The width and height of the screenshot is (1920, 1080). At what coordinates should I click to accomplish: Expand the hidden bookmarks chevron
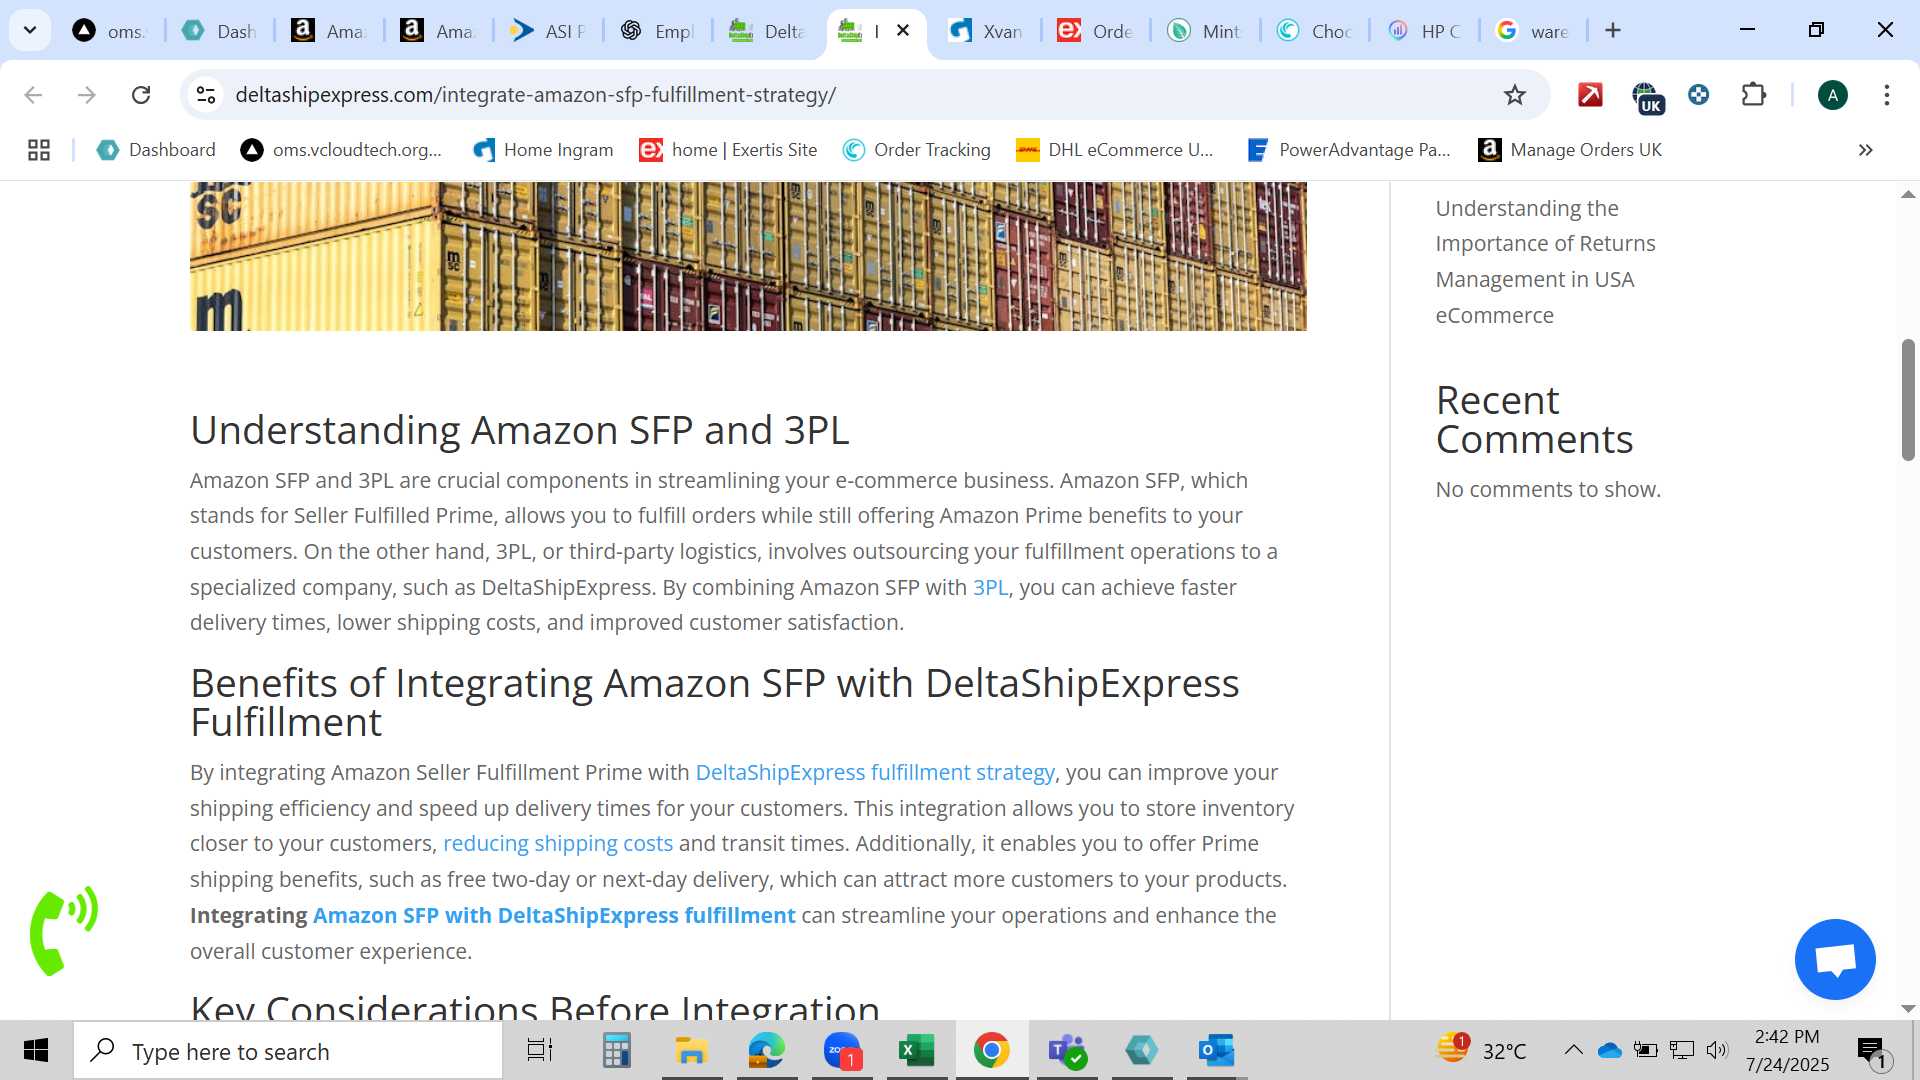tap(1865, 150)
